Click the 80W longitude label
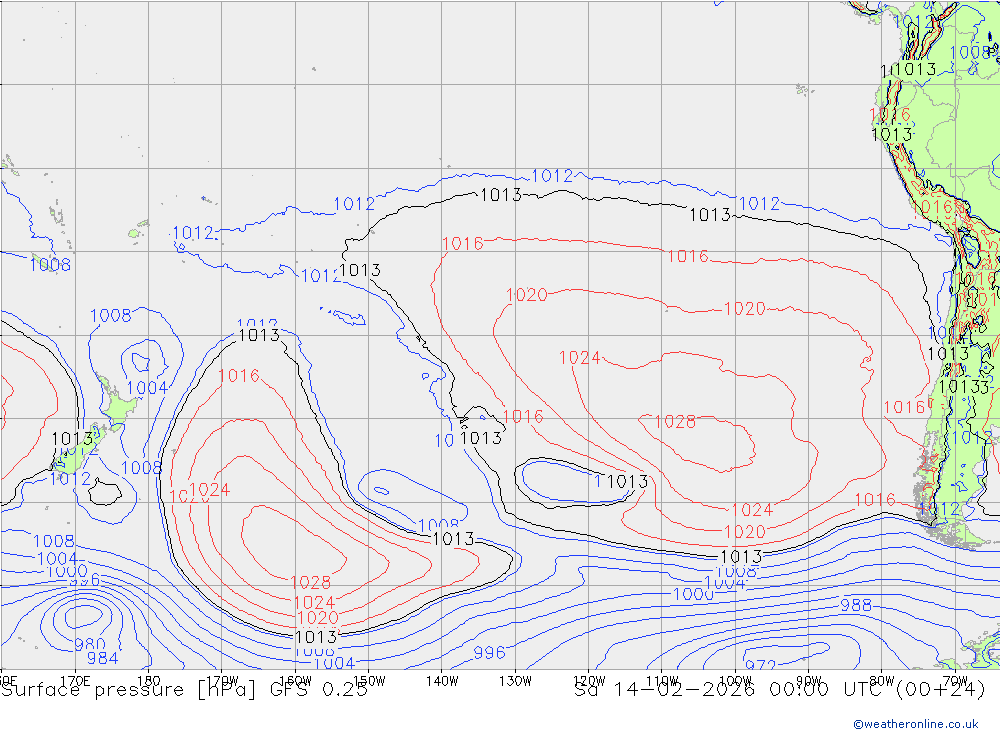The image size is (1000, 733). (x=882, y=681)
